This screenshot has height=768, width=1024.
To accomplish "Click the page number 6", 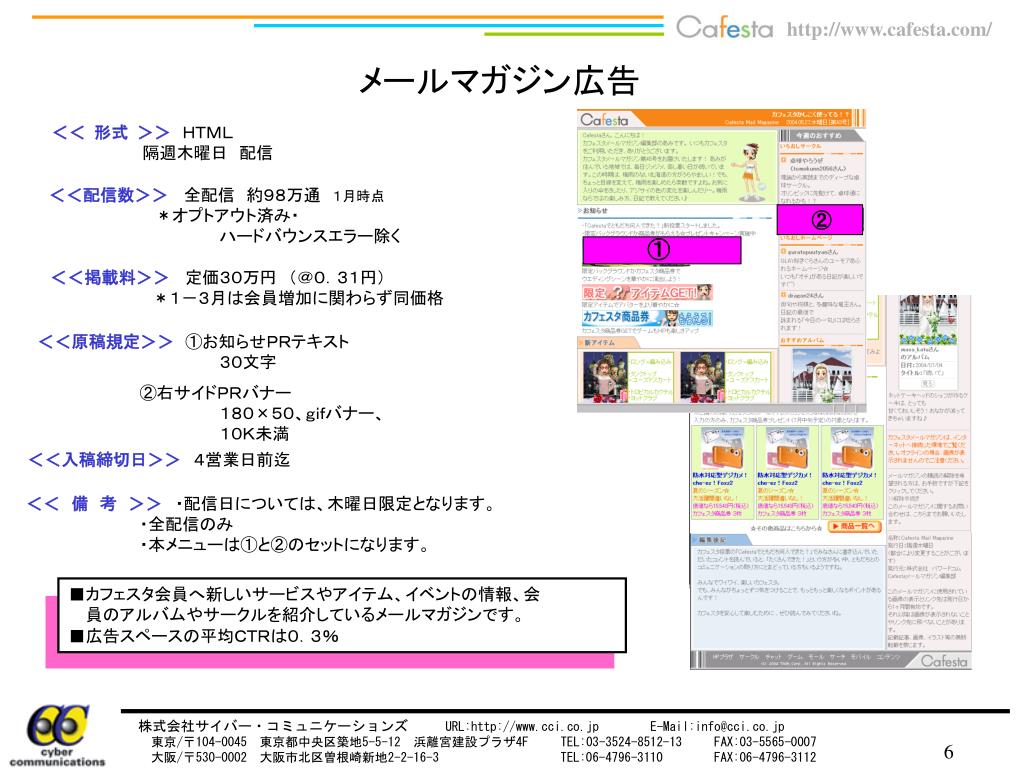I will click(x=948, y=752).
